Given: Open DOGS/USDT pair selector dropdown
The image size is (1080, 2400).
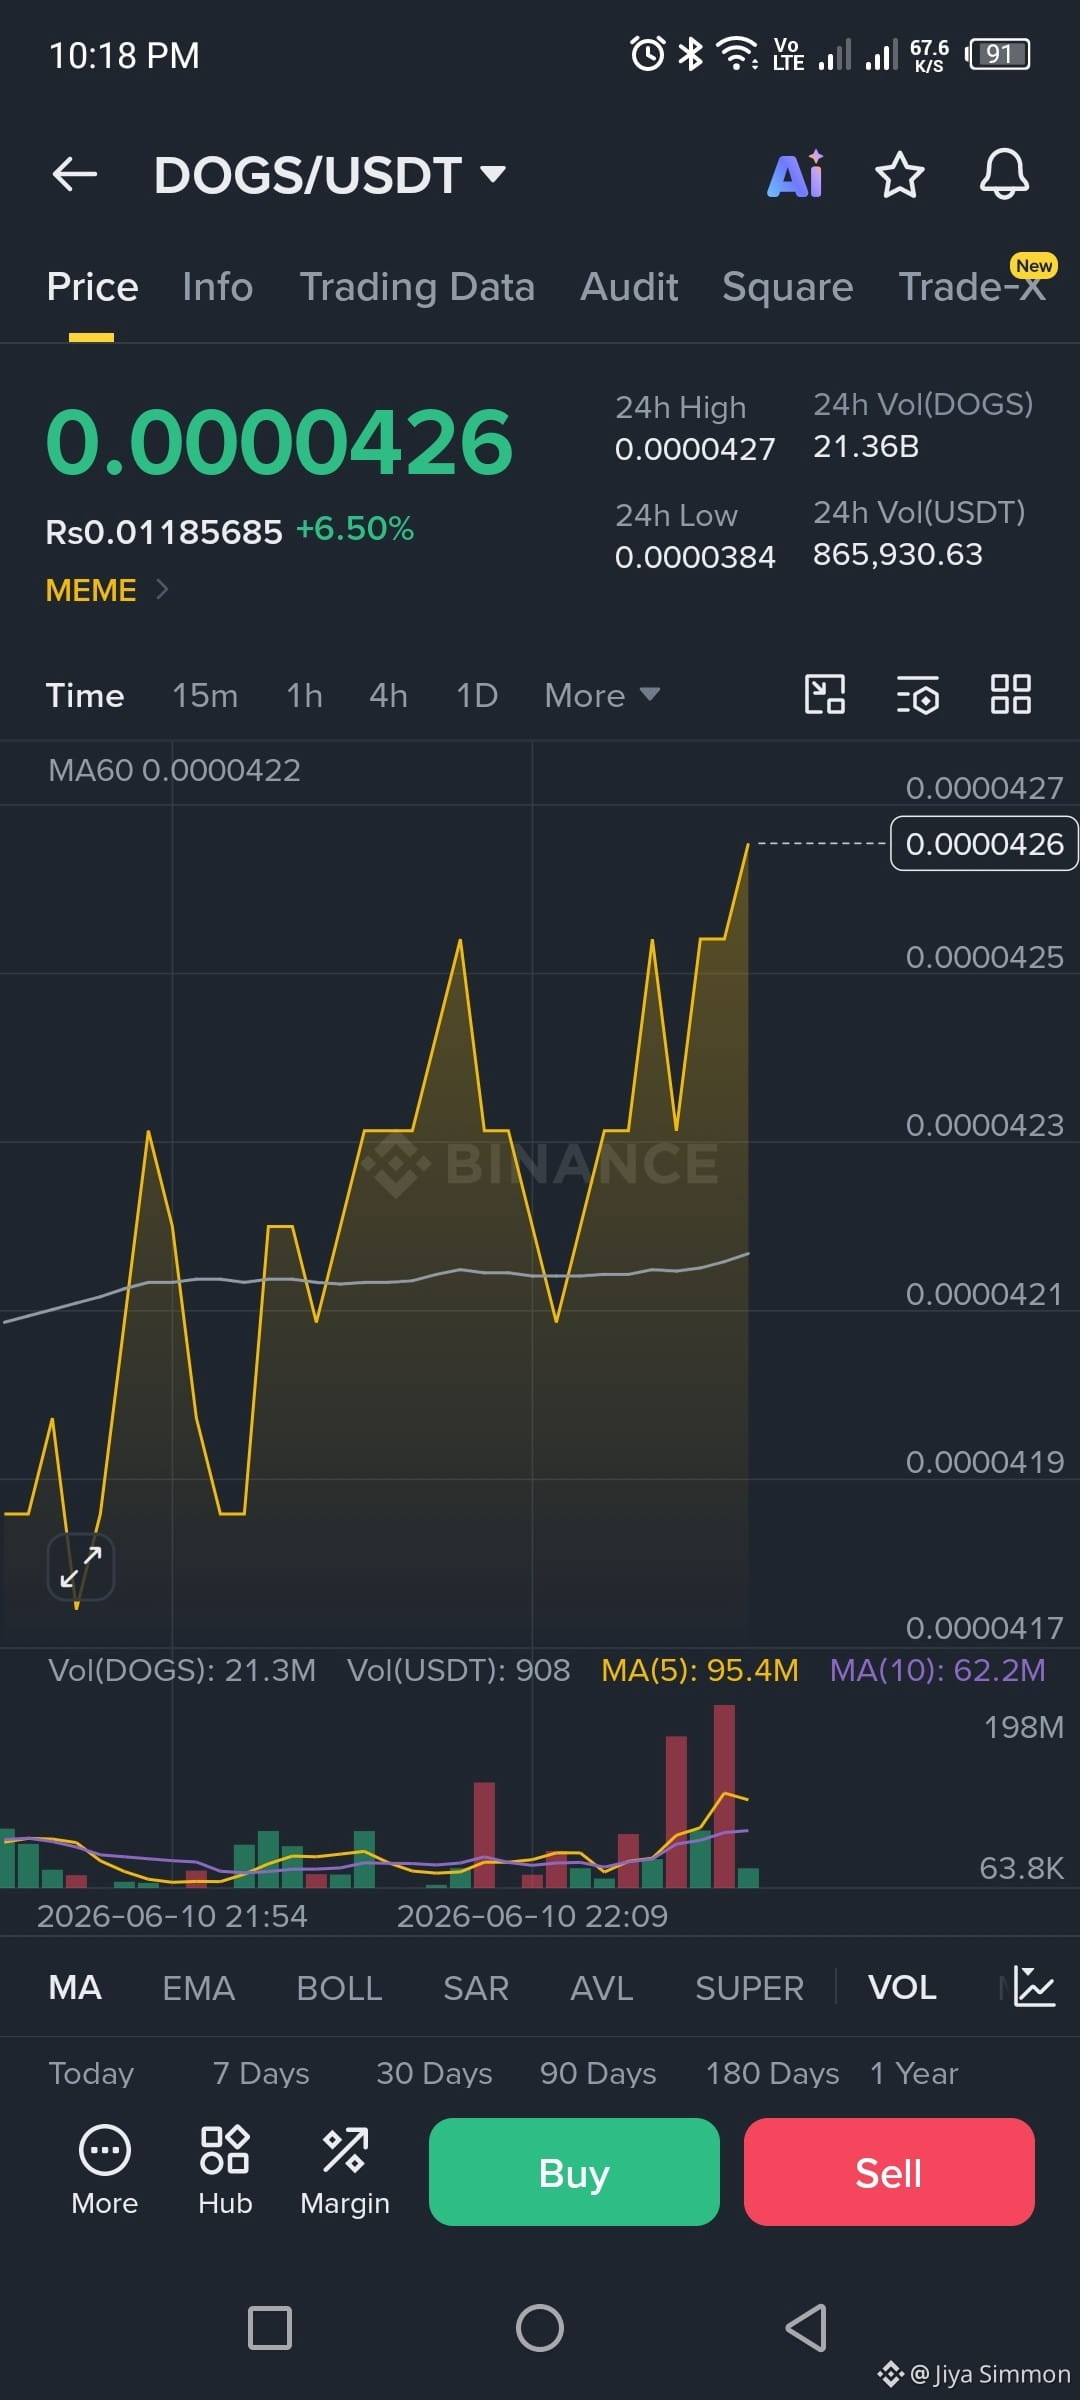Looking at the screenshot, I should [330, 175].
